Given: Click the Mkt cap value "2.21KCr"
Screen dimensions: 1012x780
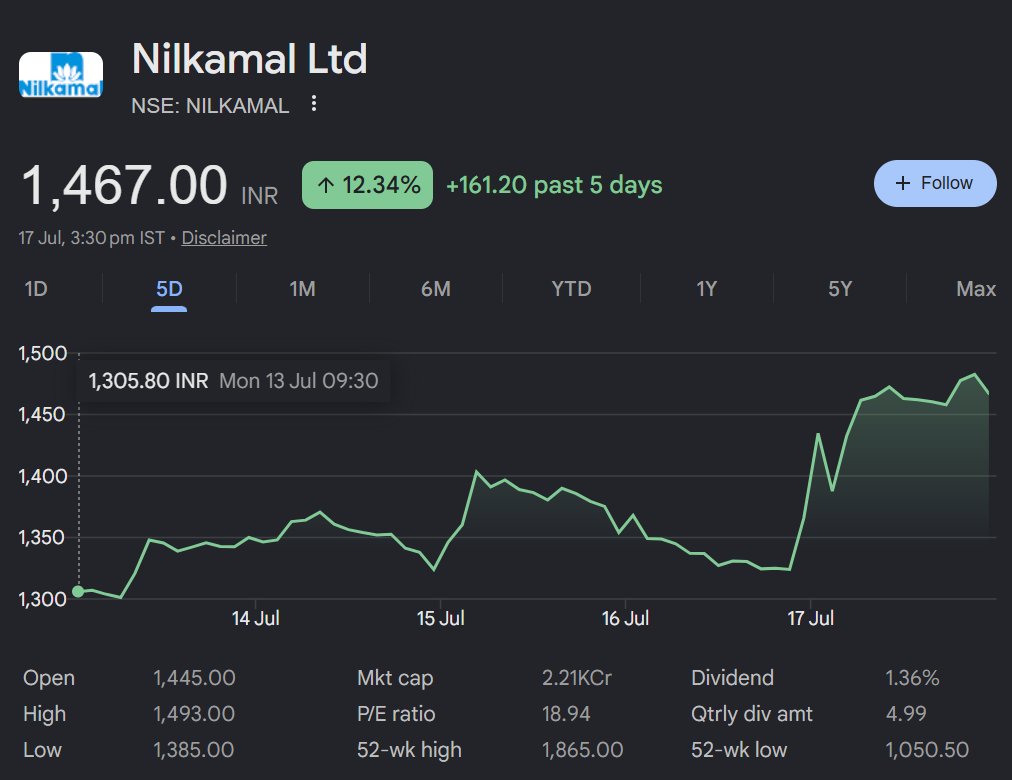Looking at the screenshot, I should click(577, 678).
